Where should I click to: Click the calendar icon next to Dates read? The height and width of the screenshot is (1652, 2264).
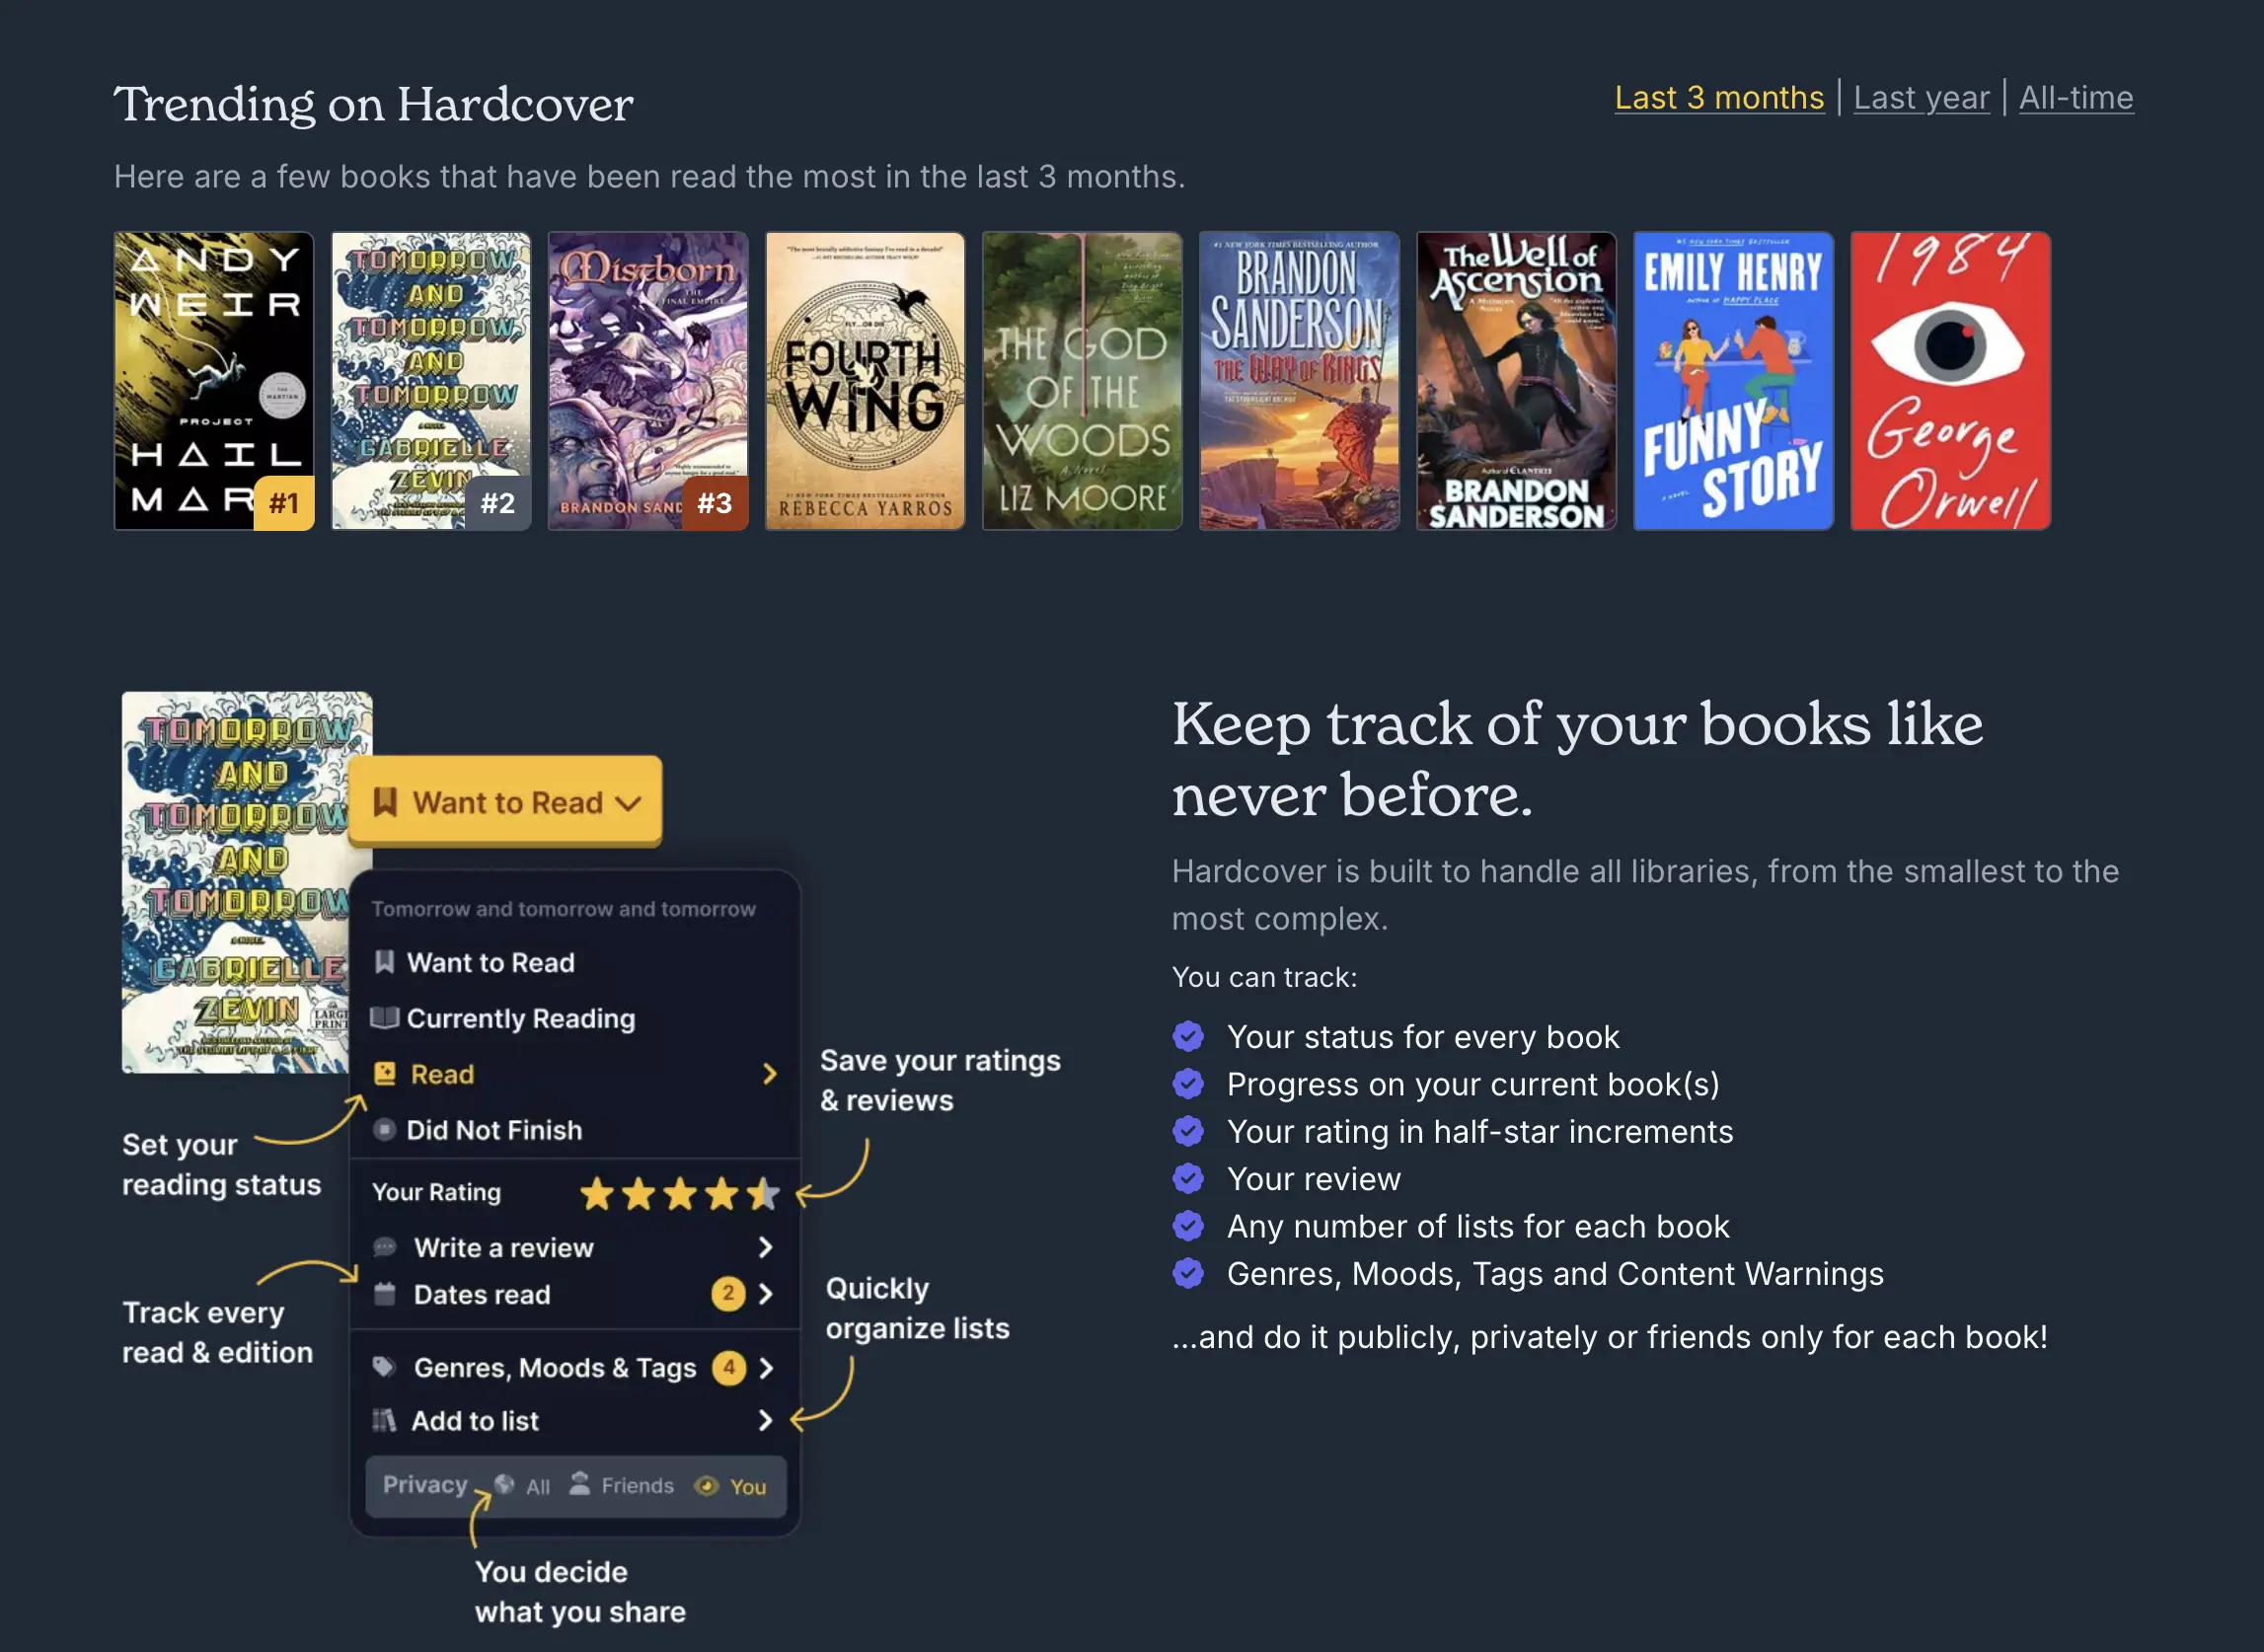point(385,1294)
